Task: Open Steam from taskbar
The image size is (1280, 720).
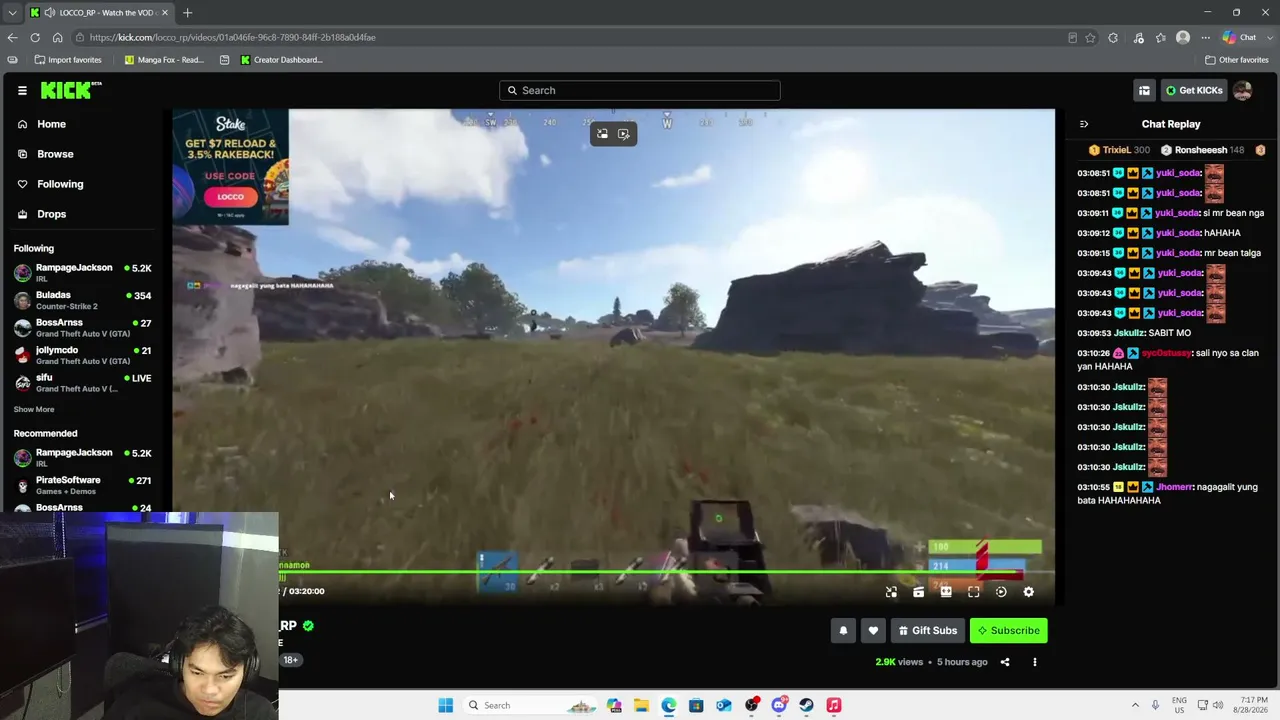Action: [x=806, y=705]
